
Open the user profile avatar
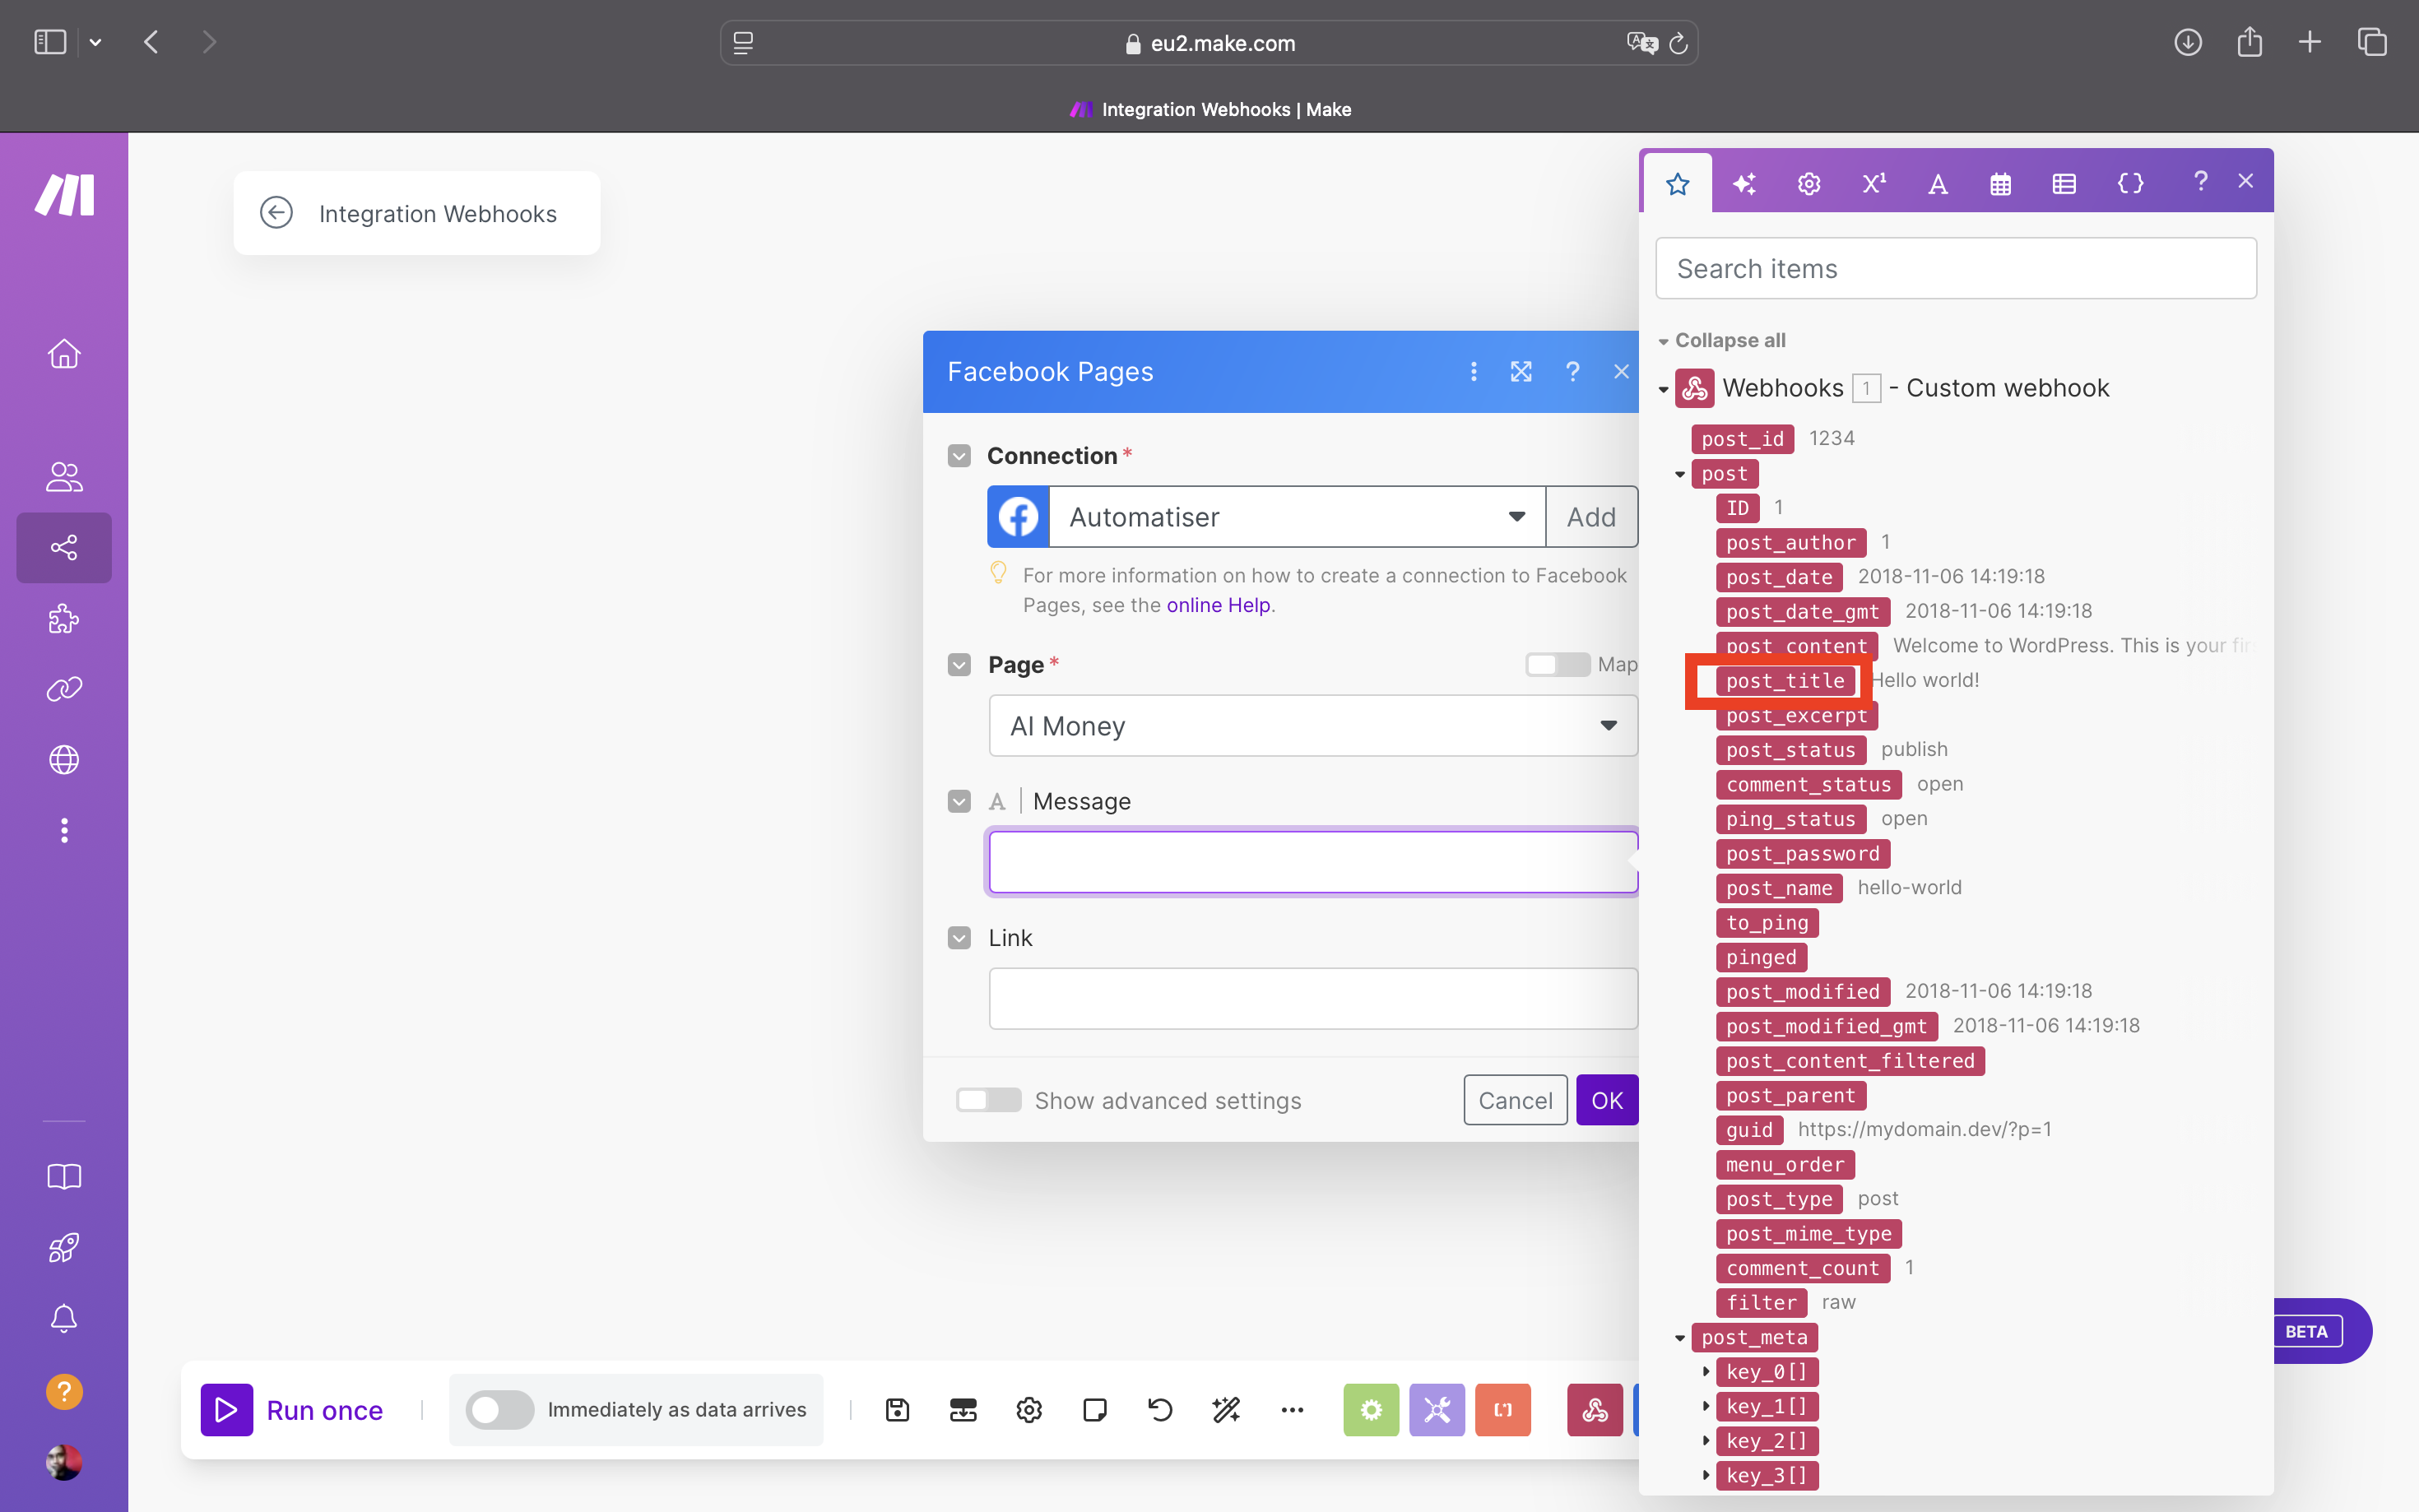[x=64, y=1462]
